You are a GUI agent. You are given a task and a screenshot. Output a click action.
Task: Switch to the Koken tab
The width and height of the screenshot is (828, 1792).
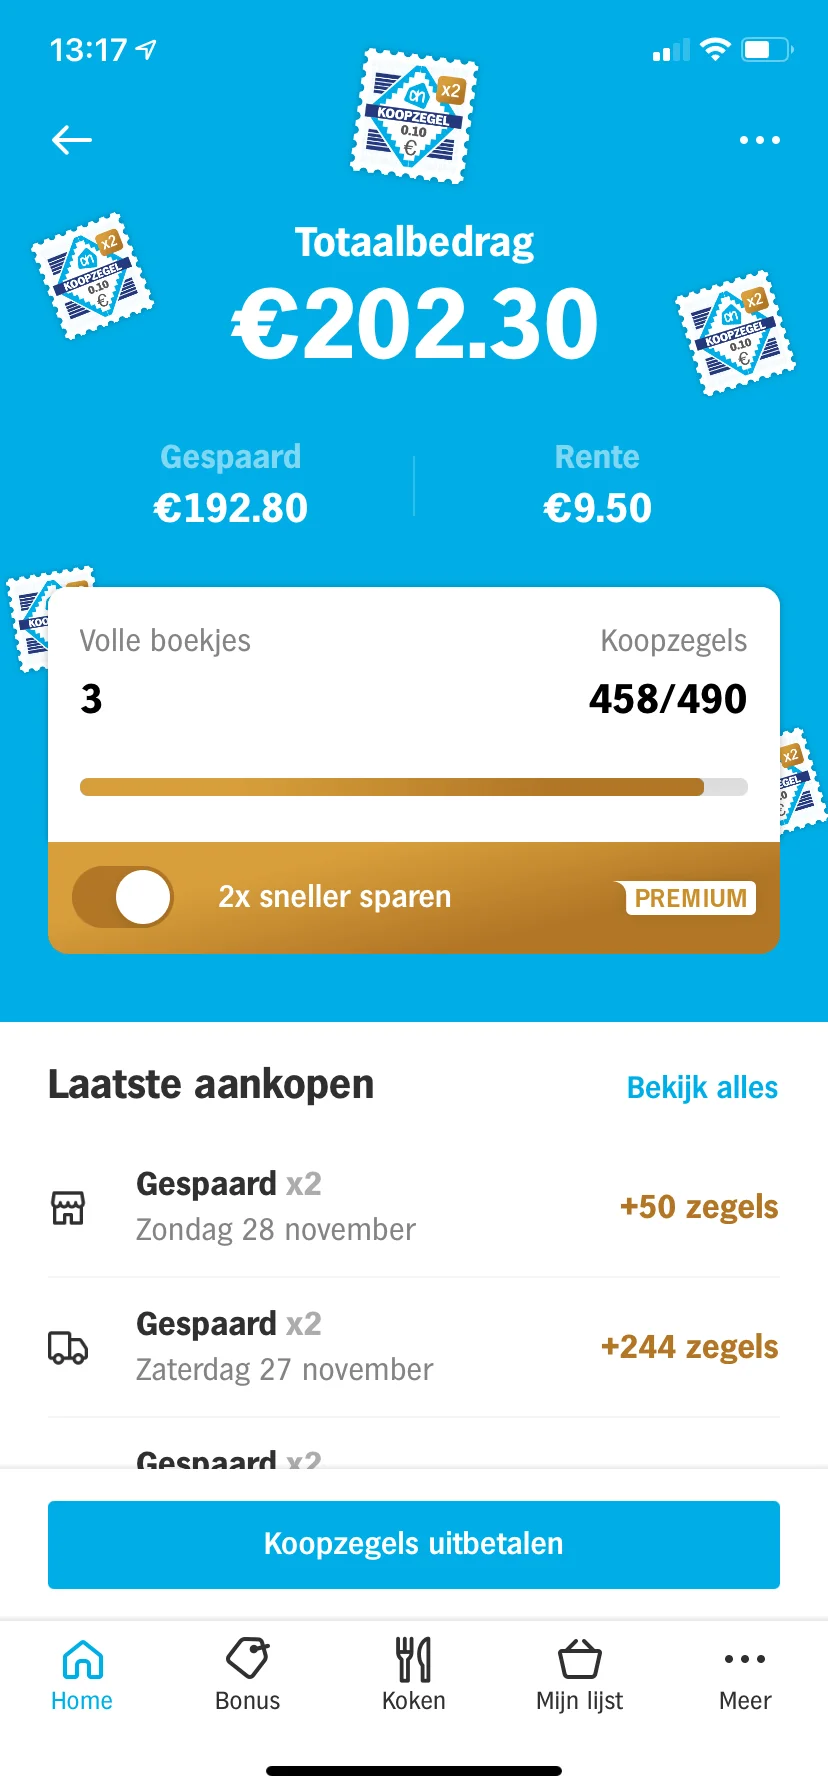tap(414, 1675)
